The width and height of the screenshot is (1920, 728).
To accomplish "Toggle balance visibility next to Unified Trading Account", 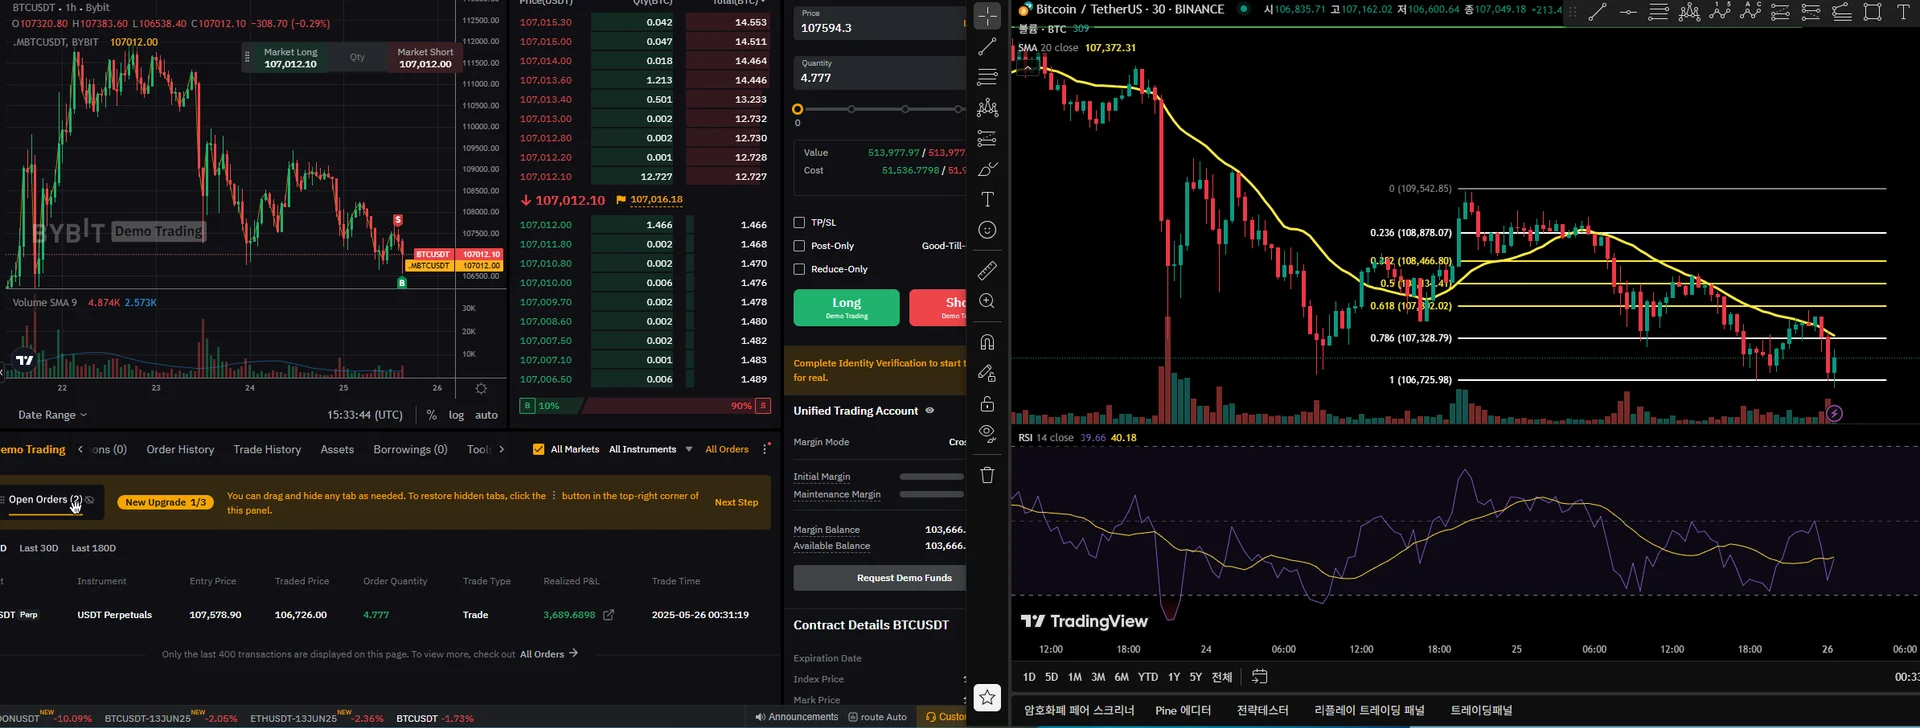I will point(930,411).
